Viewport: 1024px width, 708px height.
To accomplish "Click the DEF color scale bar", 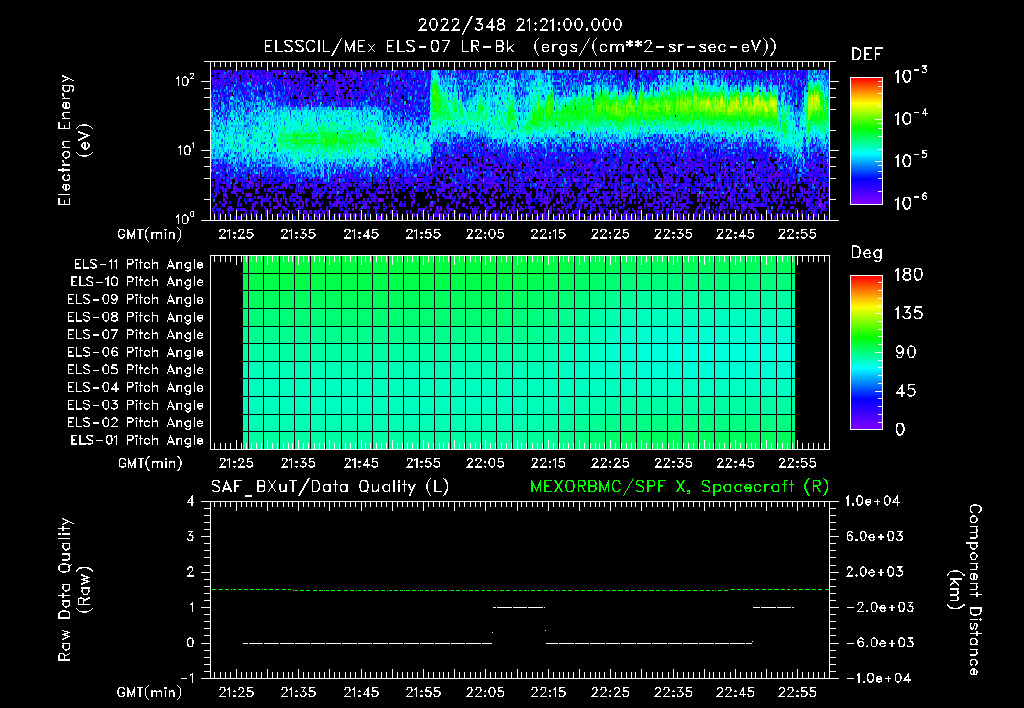I will 866,140.
